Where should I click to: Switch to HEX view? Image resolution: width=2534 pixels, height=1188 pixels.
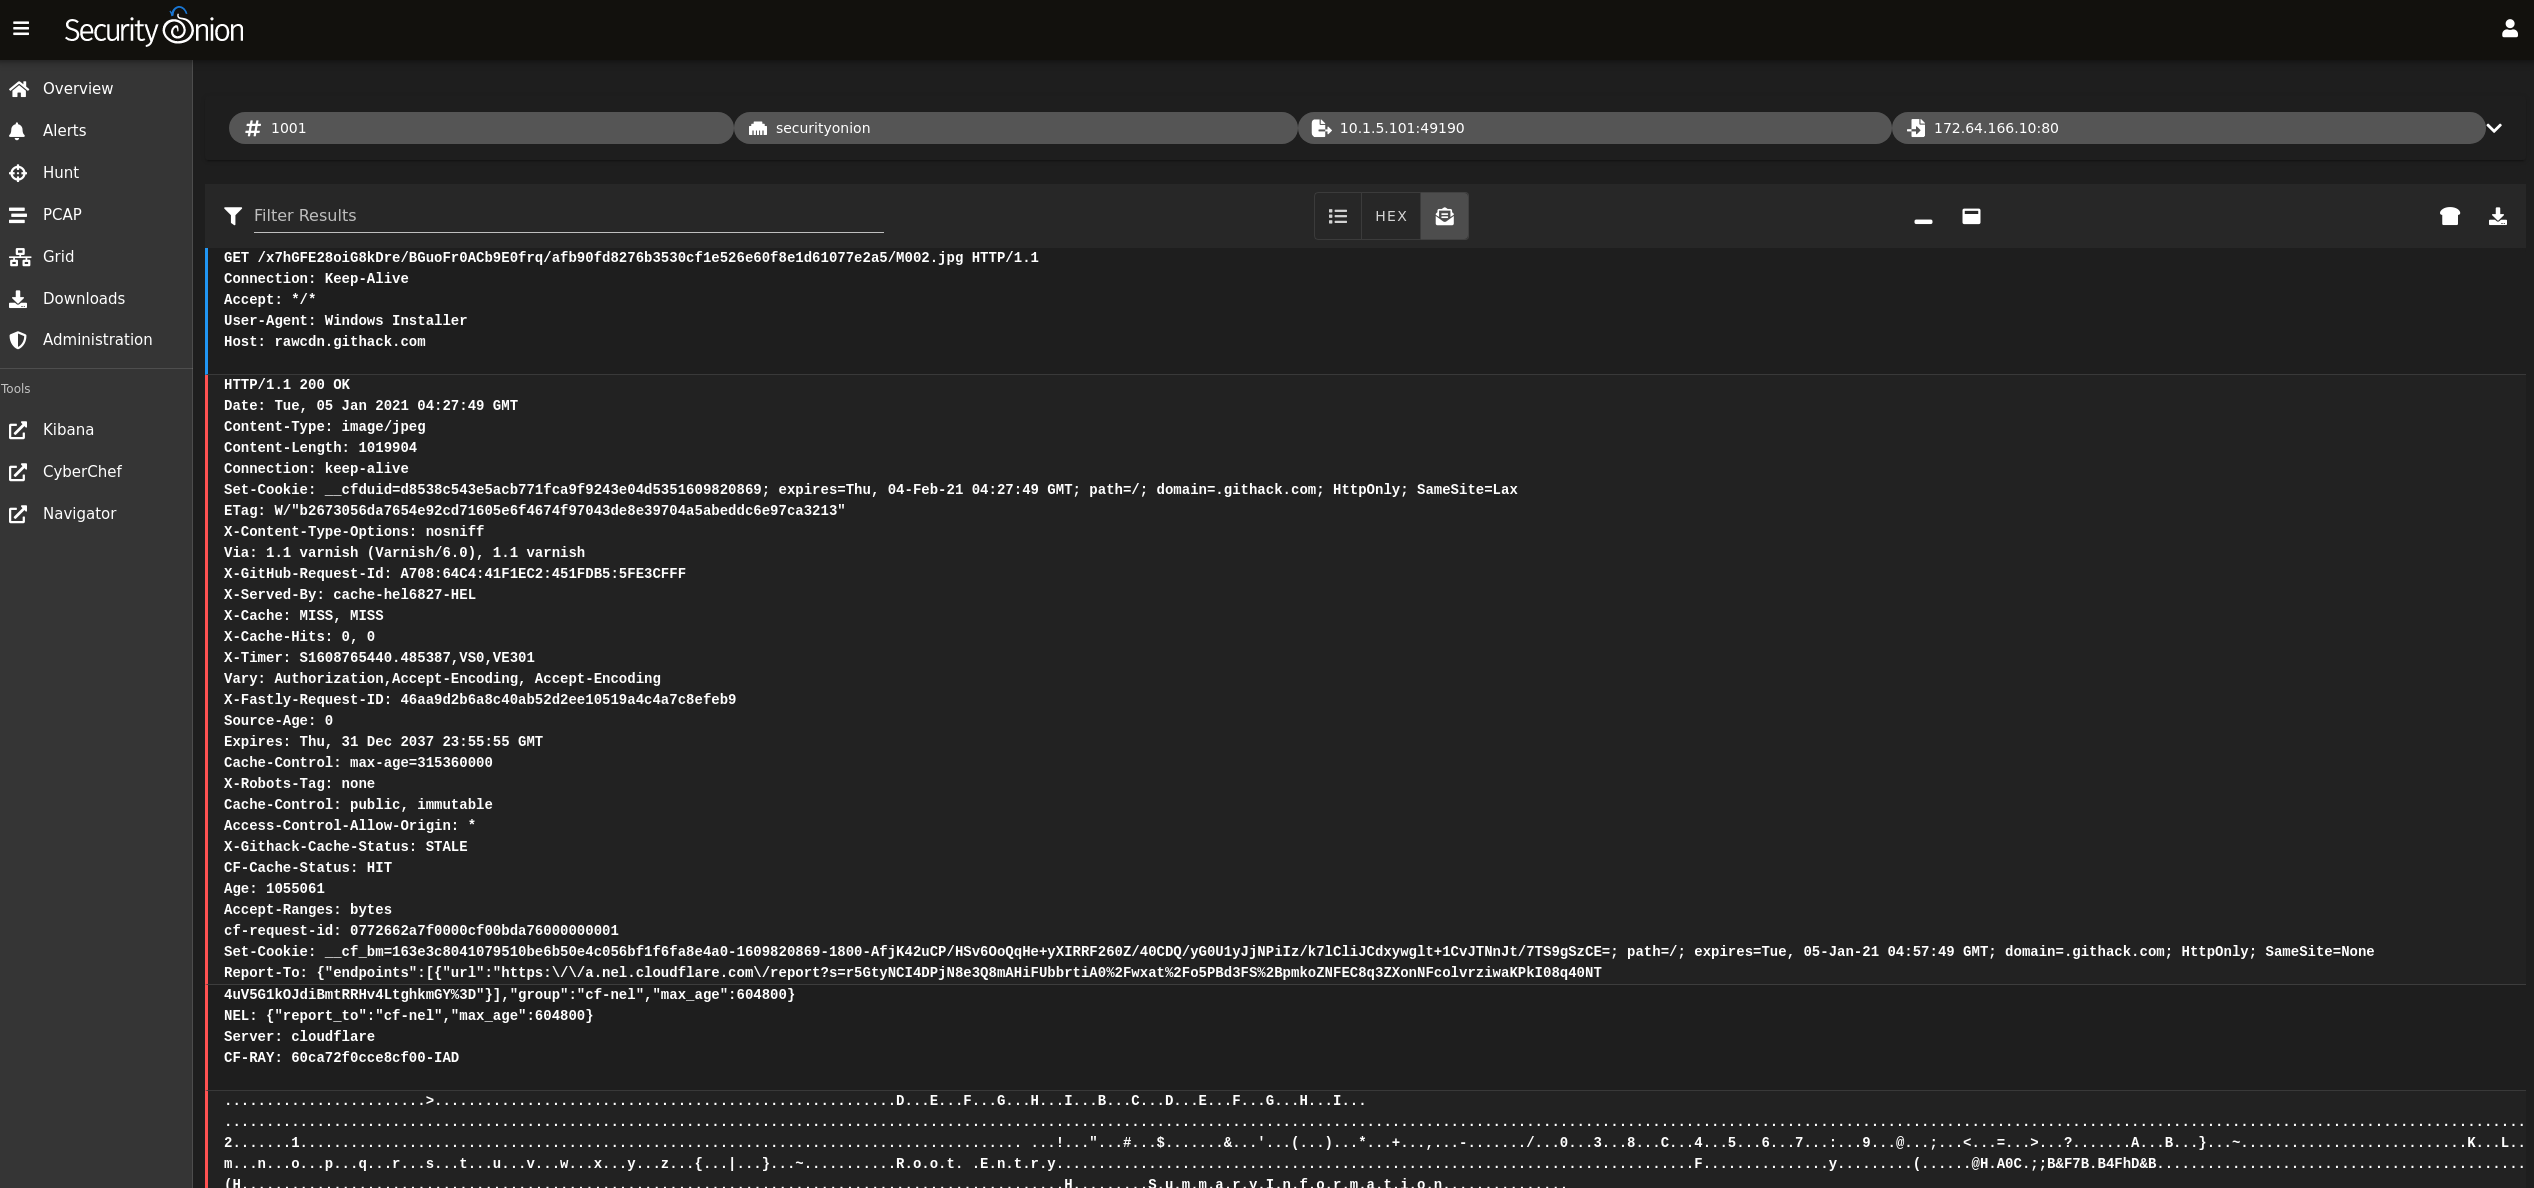tap(1390, 216)
